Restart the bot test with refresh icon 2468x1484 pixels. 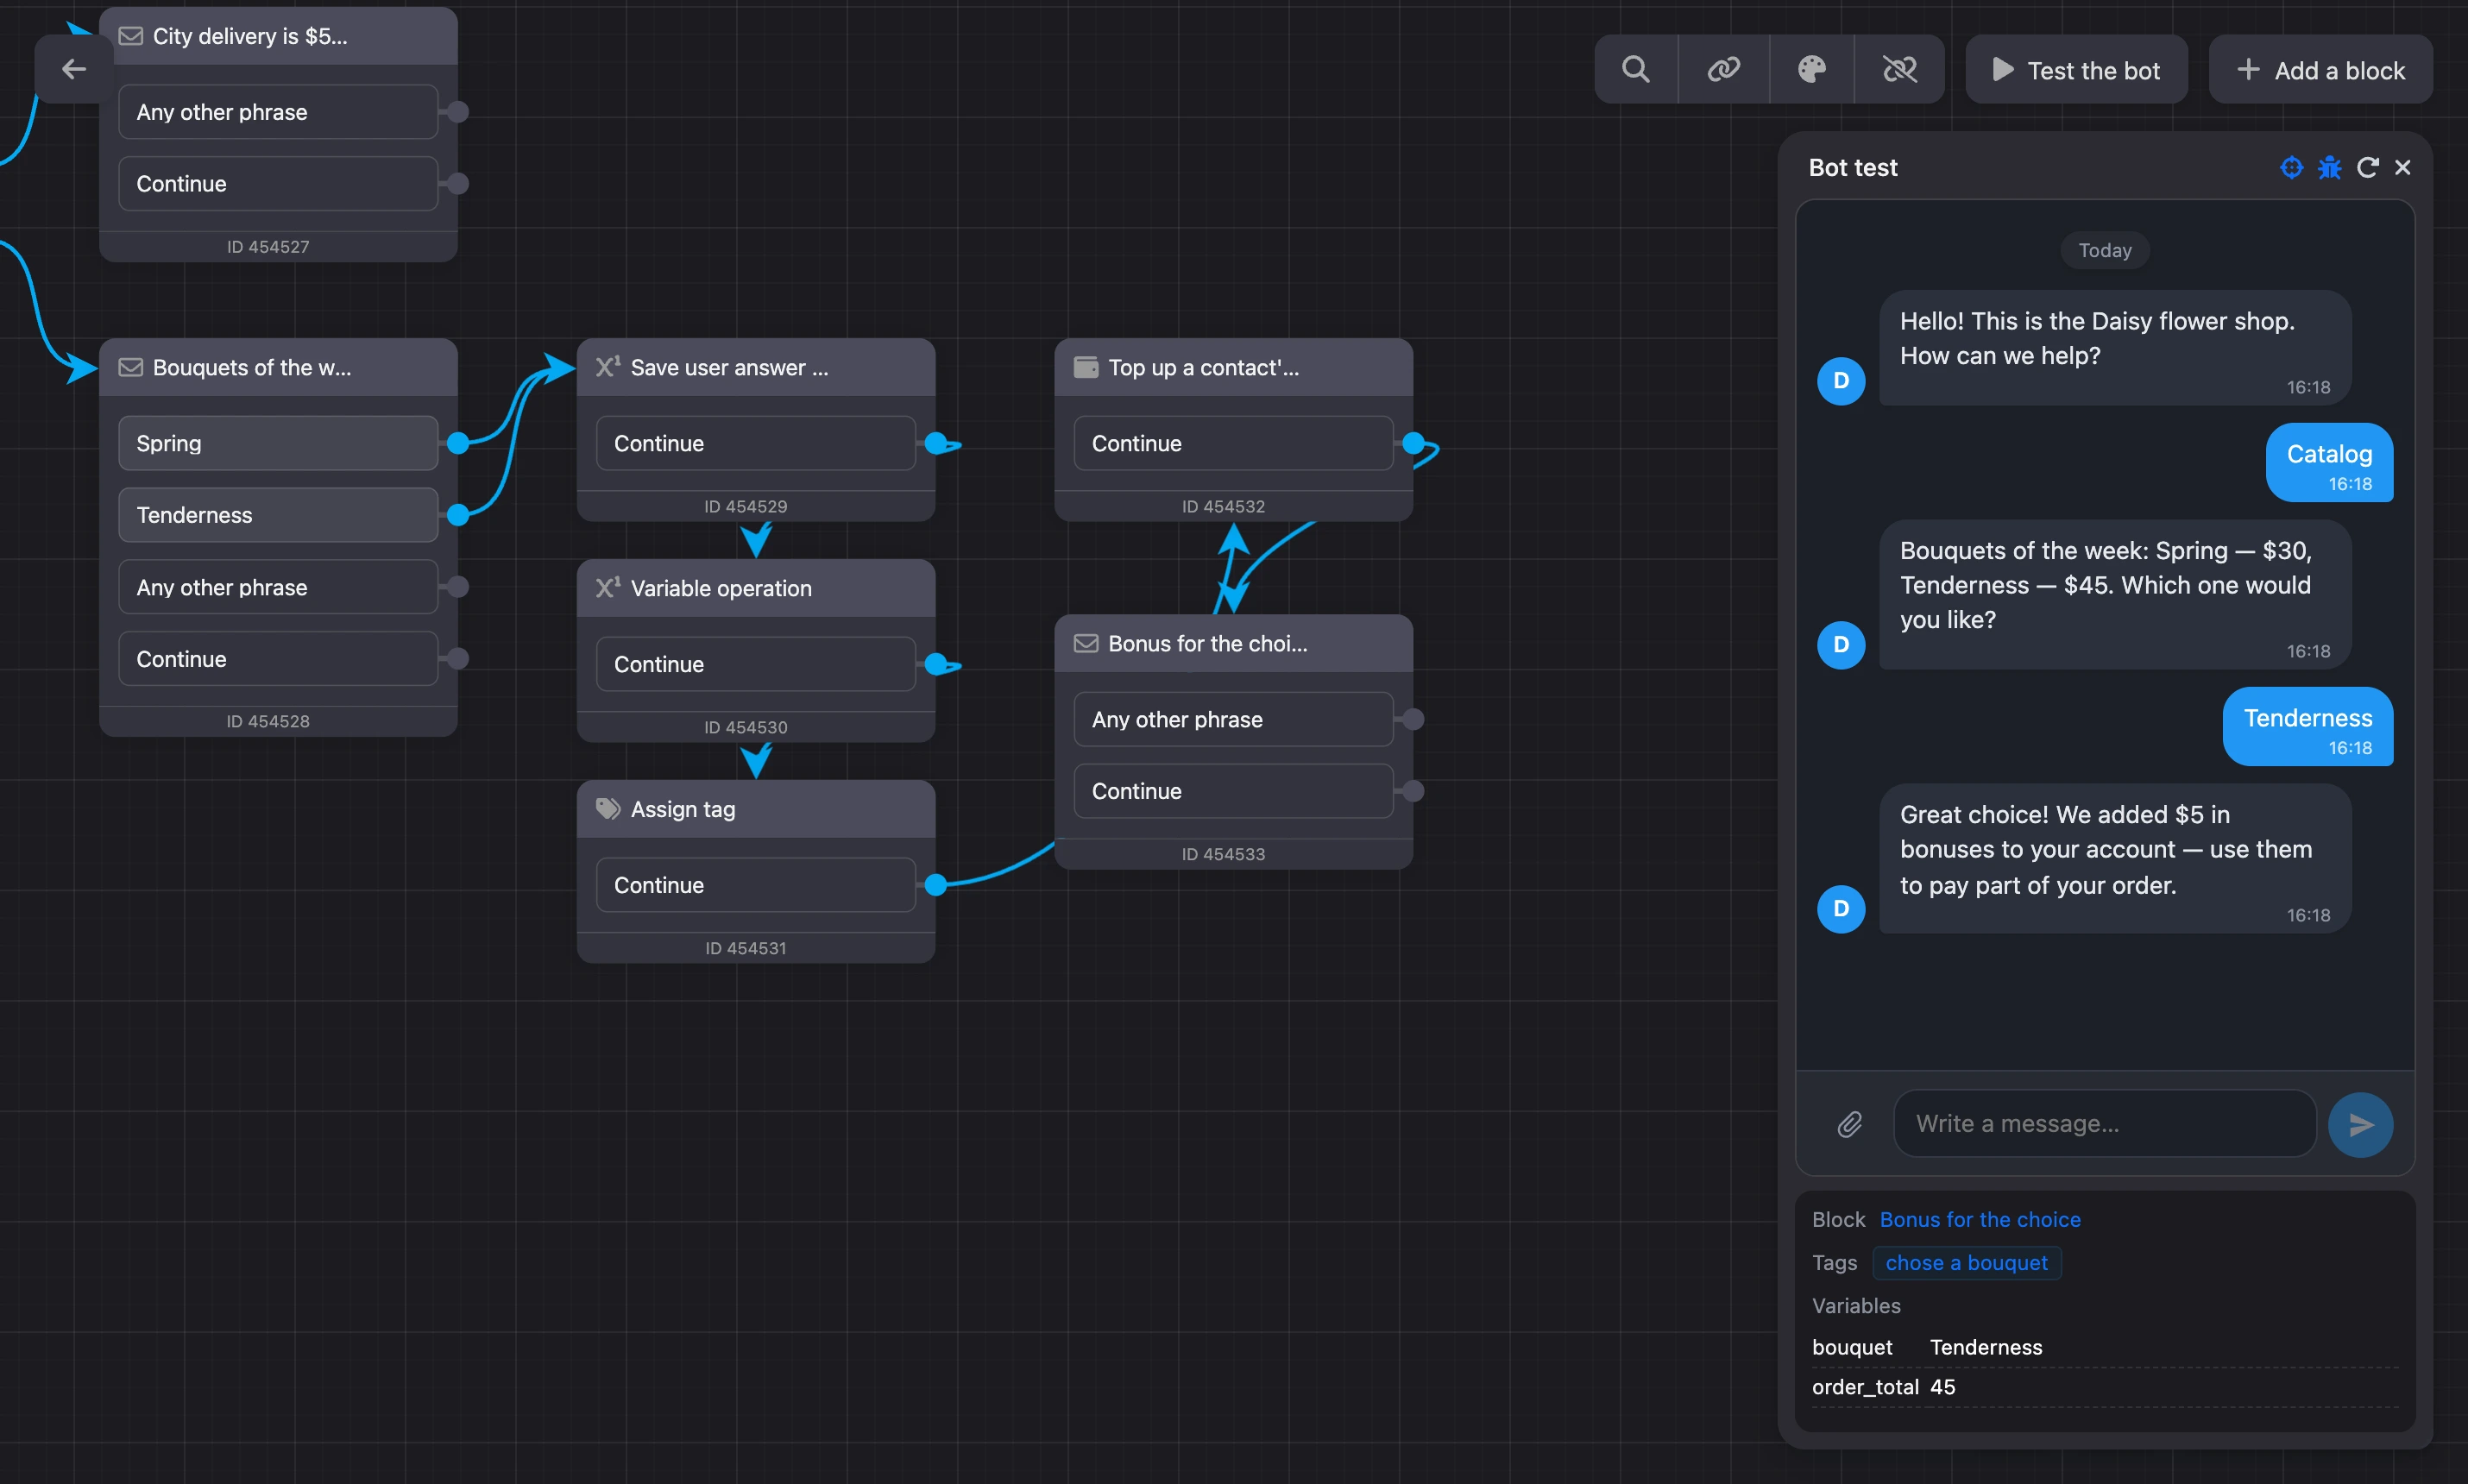2367,167
